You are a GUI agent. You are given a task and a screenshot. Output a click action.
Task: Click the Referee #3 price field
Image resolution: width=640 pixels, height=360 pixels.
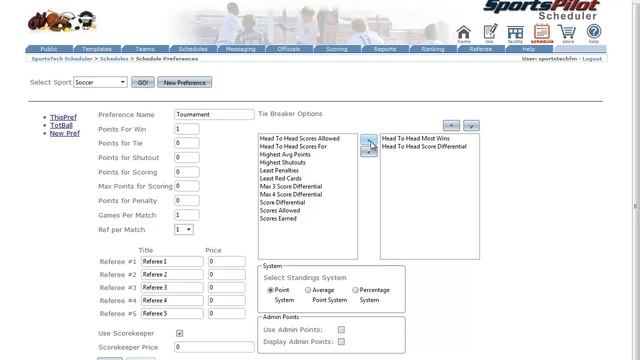tap(227, 287)
